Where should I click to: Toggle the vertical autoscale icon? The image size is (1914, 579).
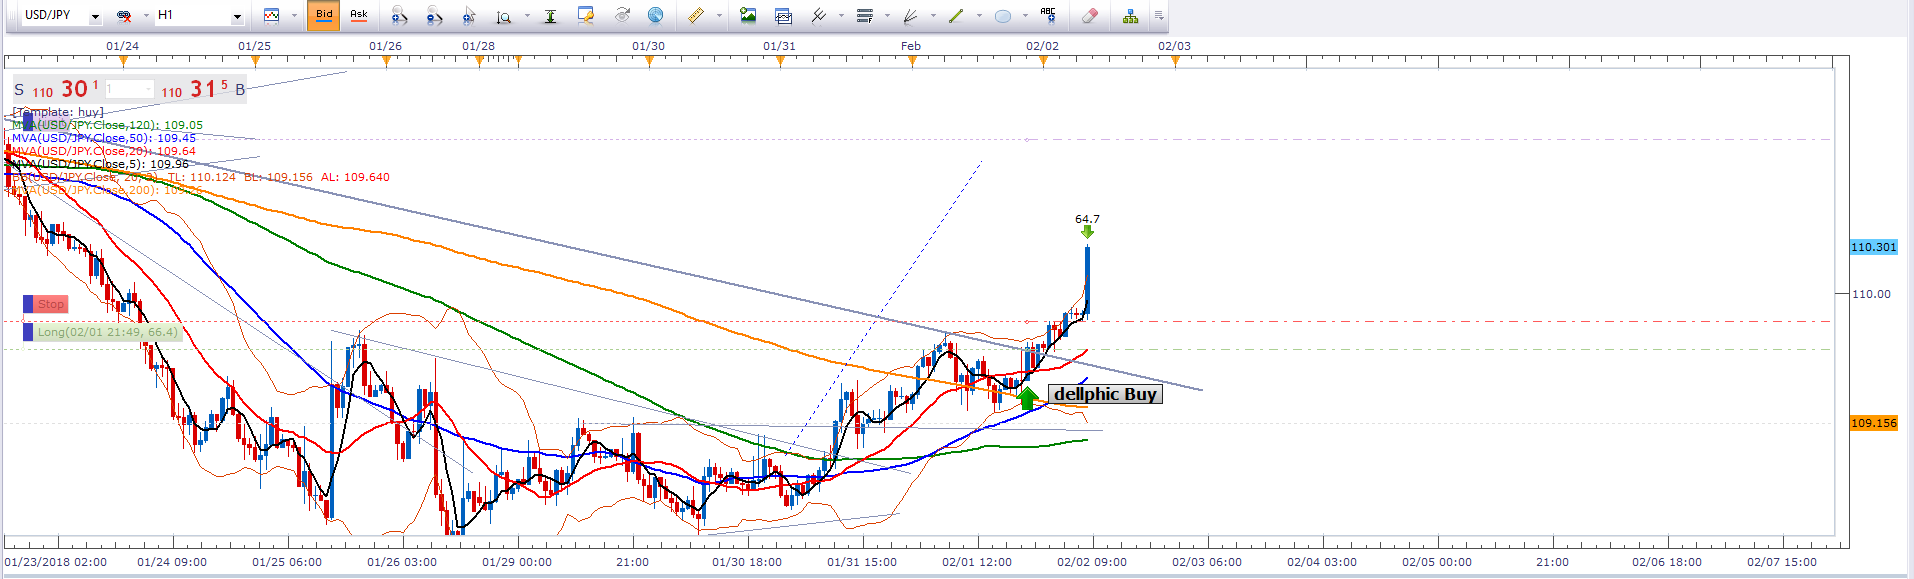(550, 15)
